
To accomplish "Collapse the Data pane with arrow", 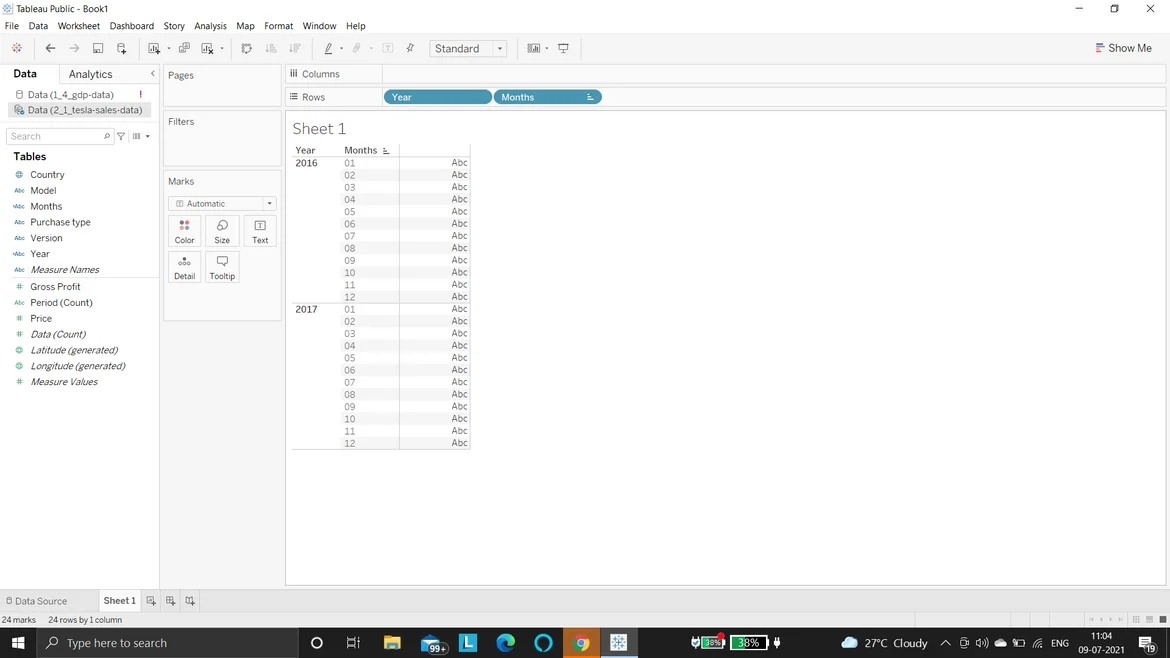I will pos(152,74).
